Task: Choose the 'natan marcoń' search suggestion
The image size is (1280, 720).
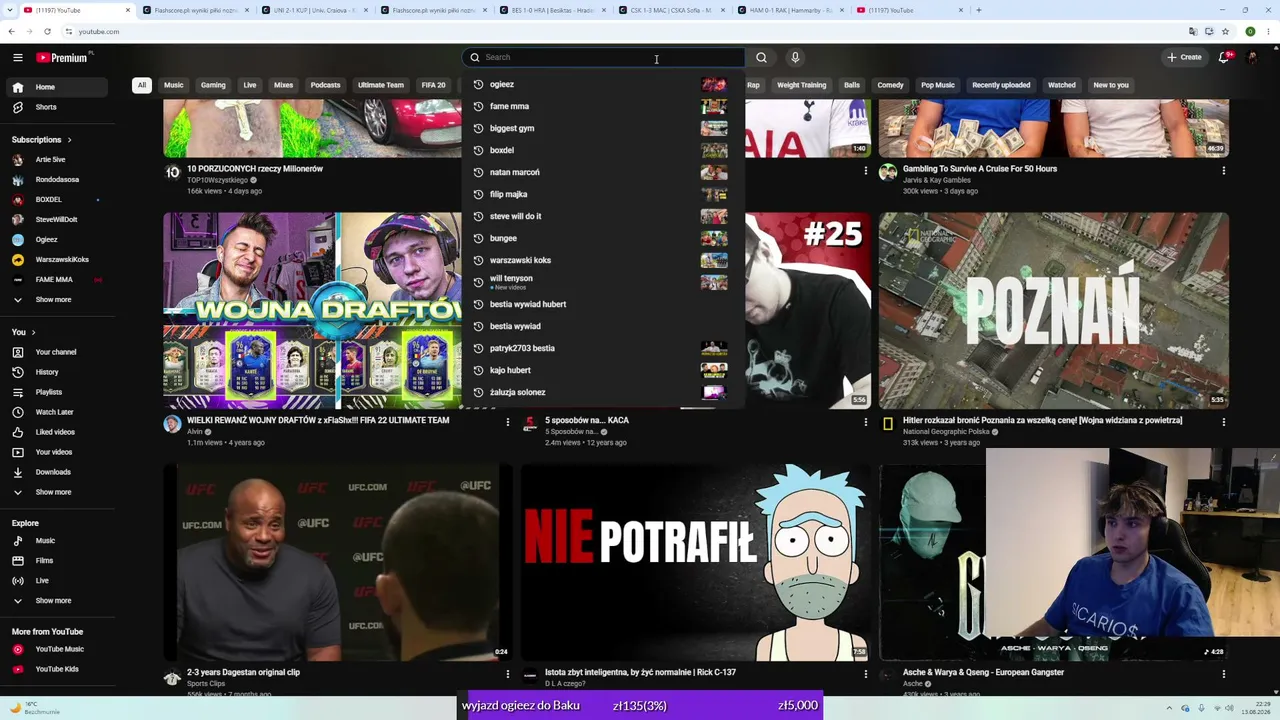Action: pyautogui.click(x=603, y=172)
